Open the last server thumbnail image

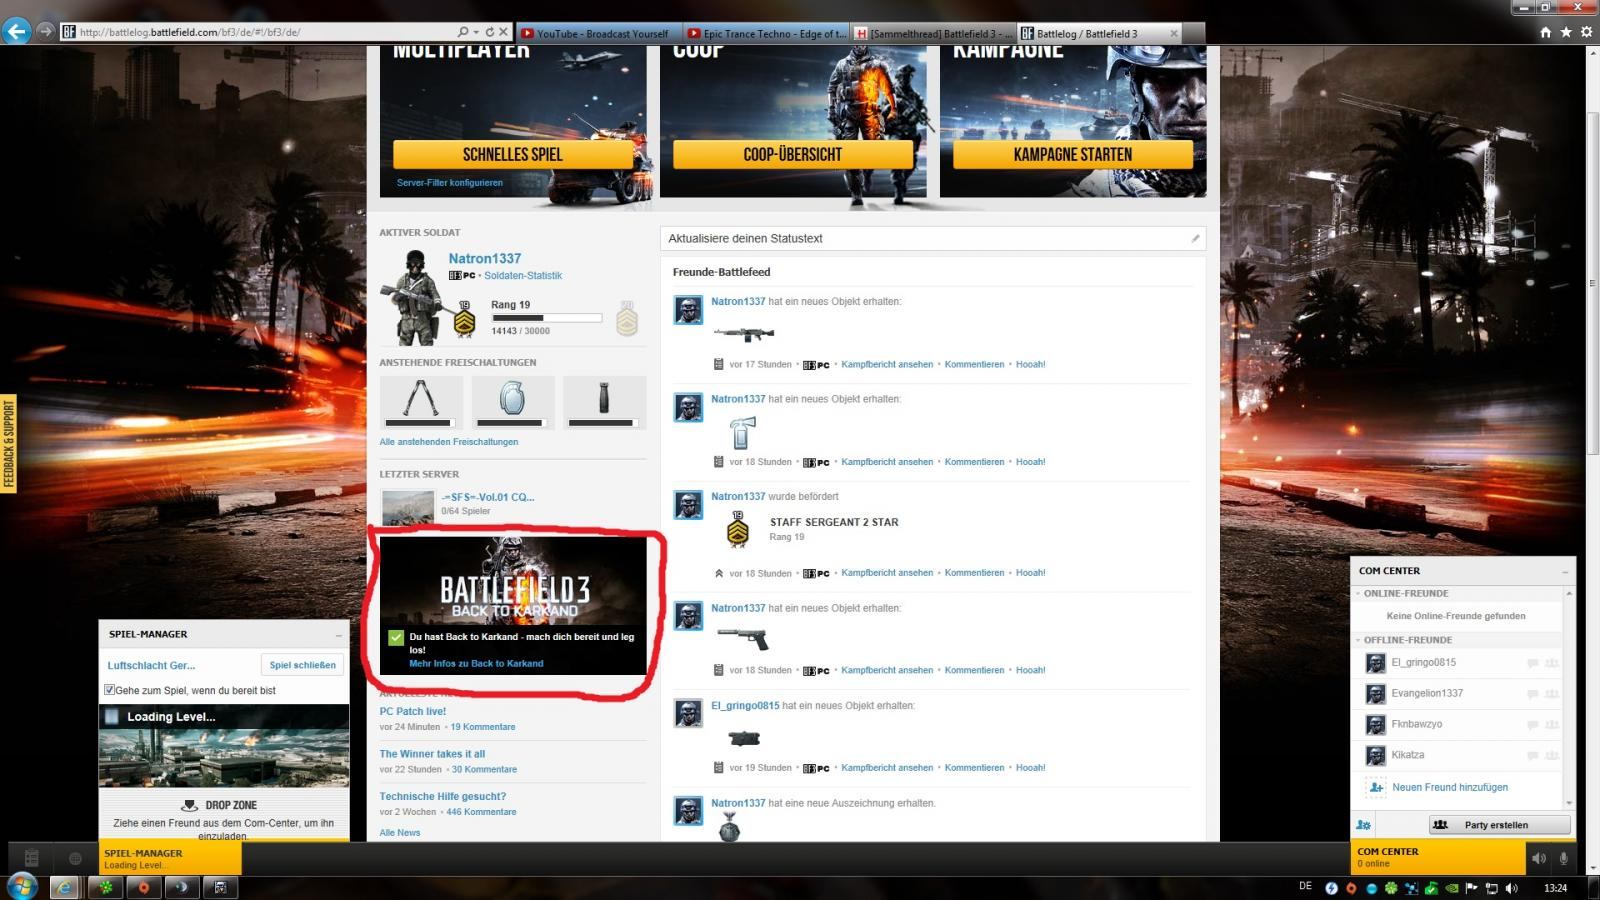[x=408, y=506]
